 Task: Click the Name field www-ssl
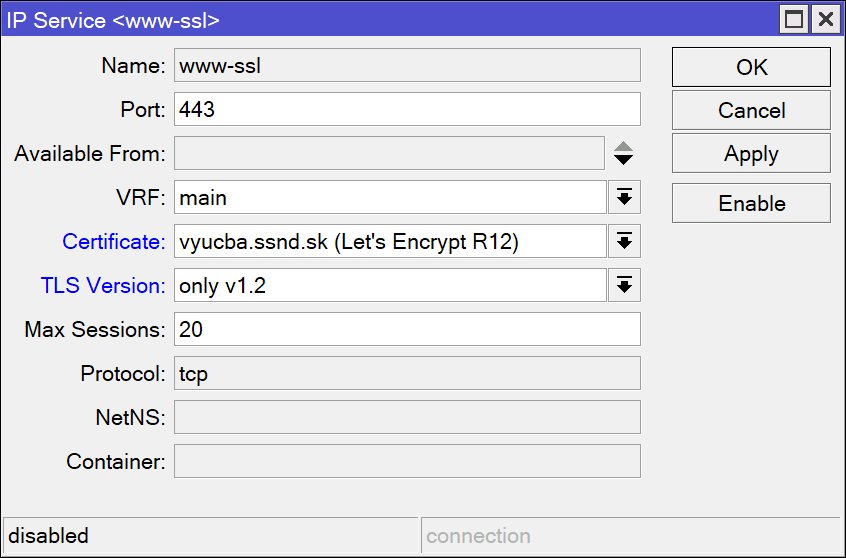click(x=406, y=65)
